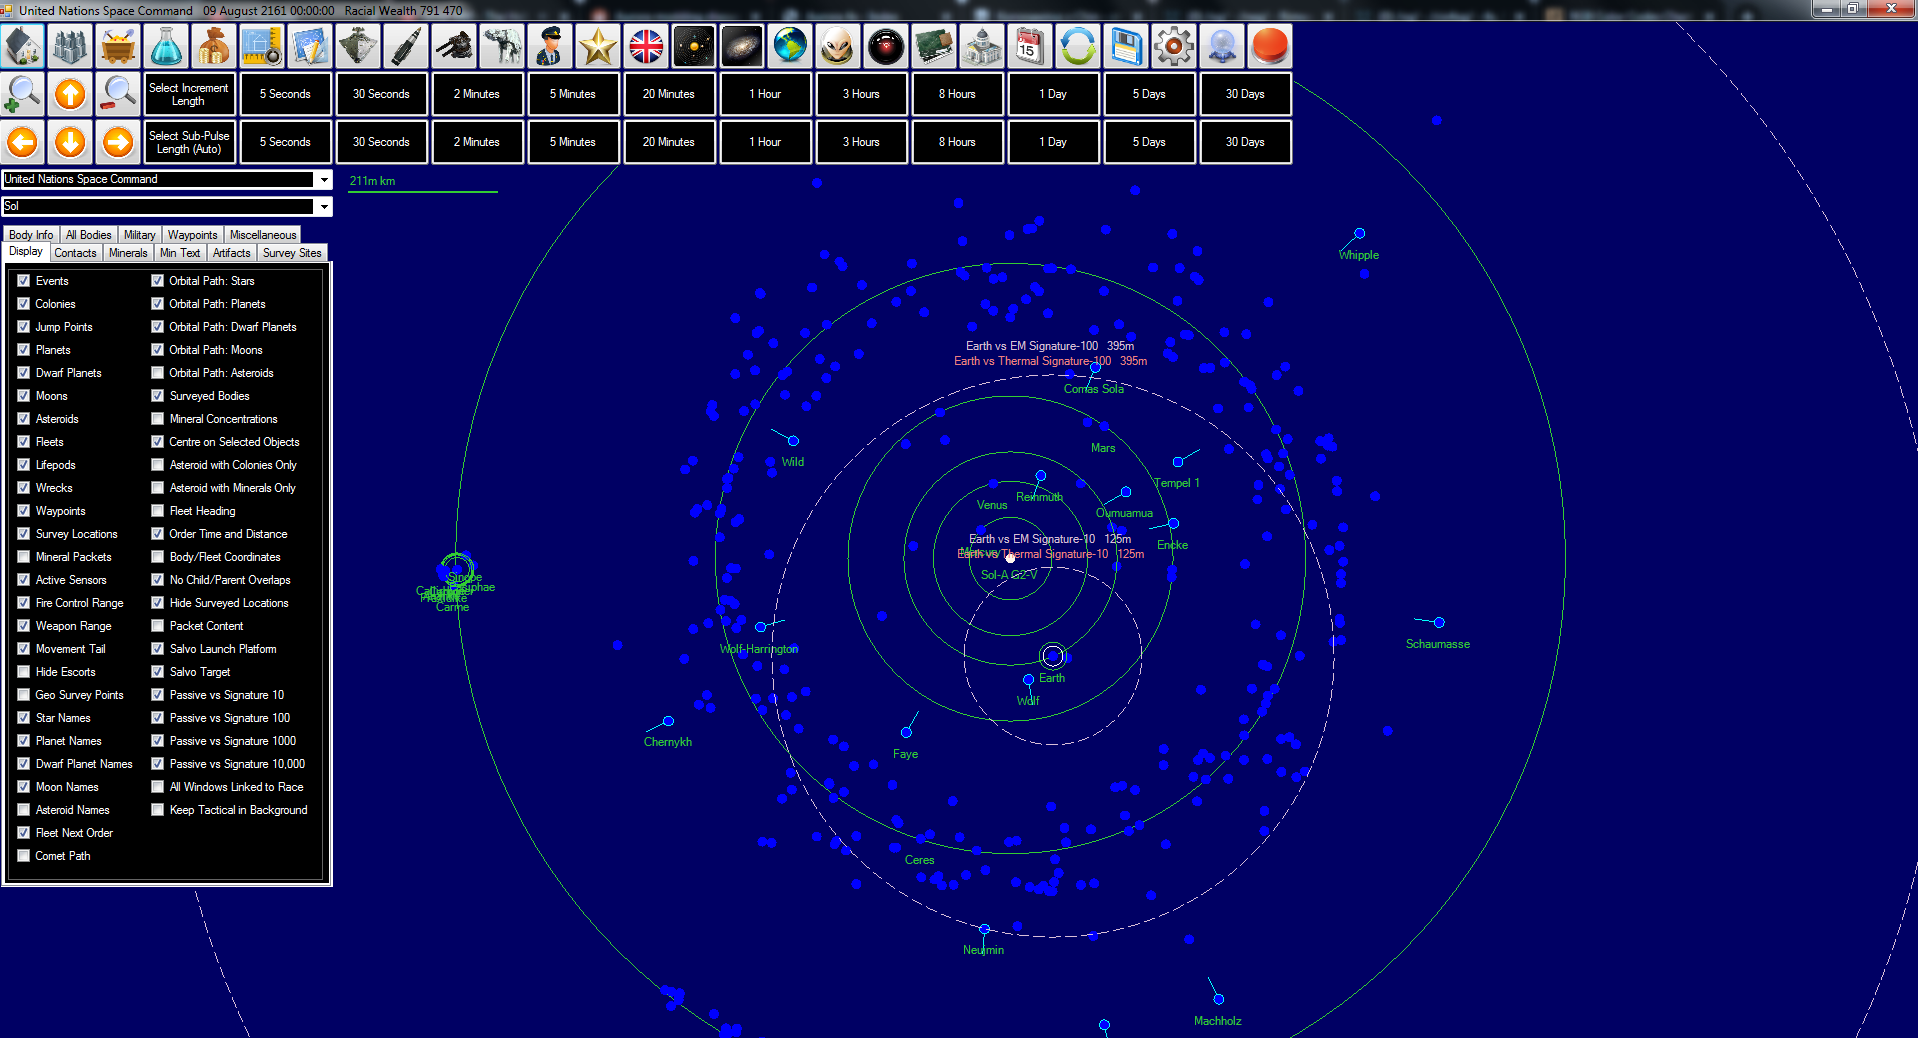Viewport: 1918px width, 1038px height.
Task: Enable the Comet Path checkbox
Action: point(23,856)
